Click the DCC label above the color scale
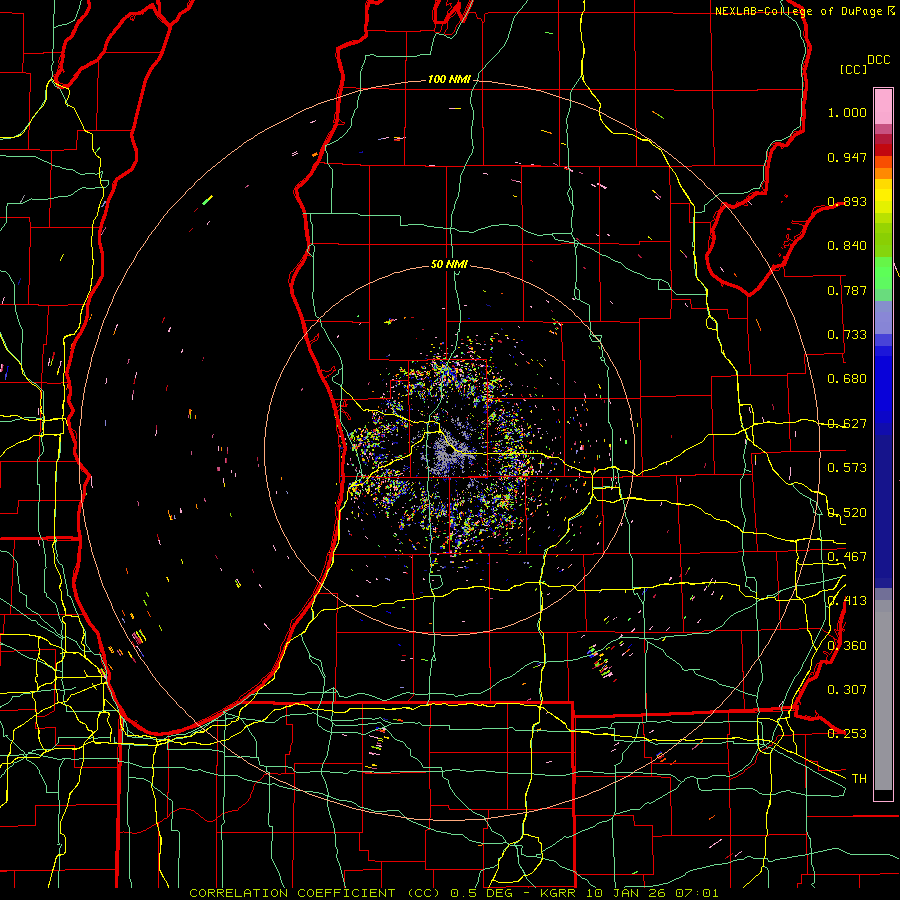This screenshot has width=900, height=900. pos(878,60)
